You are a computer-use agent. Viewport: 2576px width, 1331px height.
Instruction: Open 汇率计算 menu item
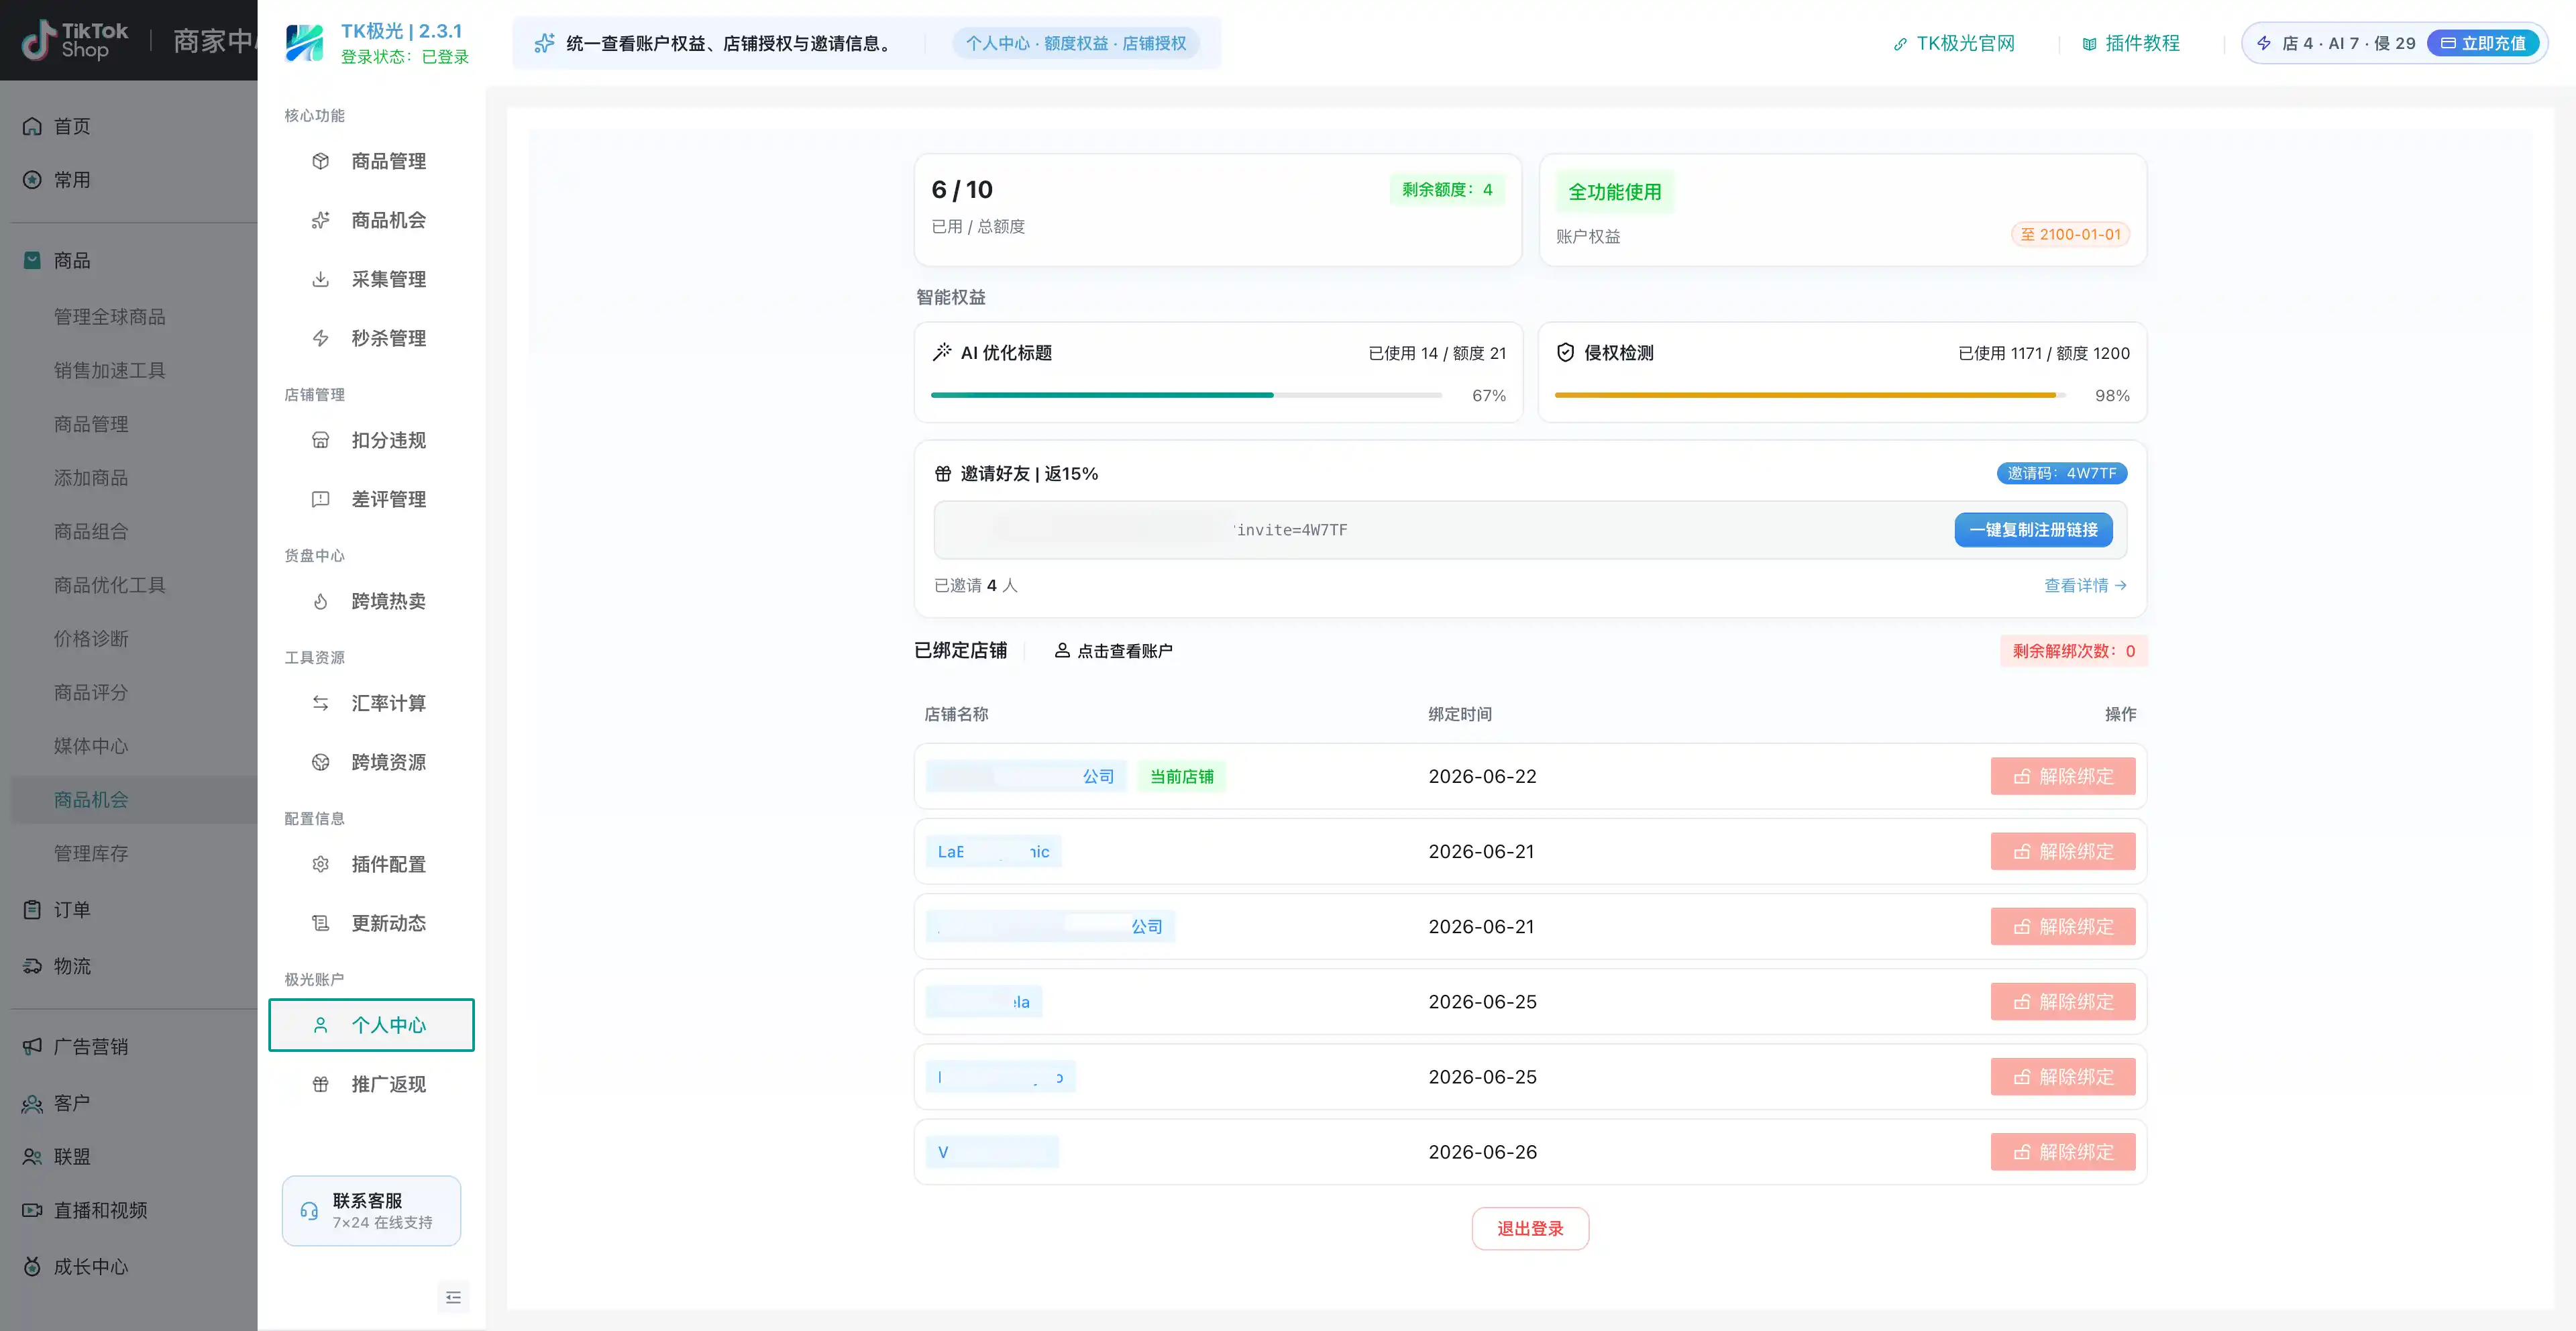click(x=371, y=703)
